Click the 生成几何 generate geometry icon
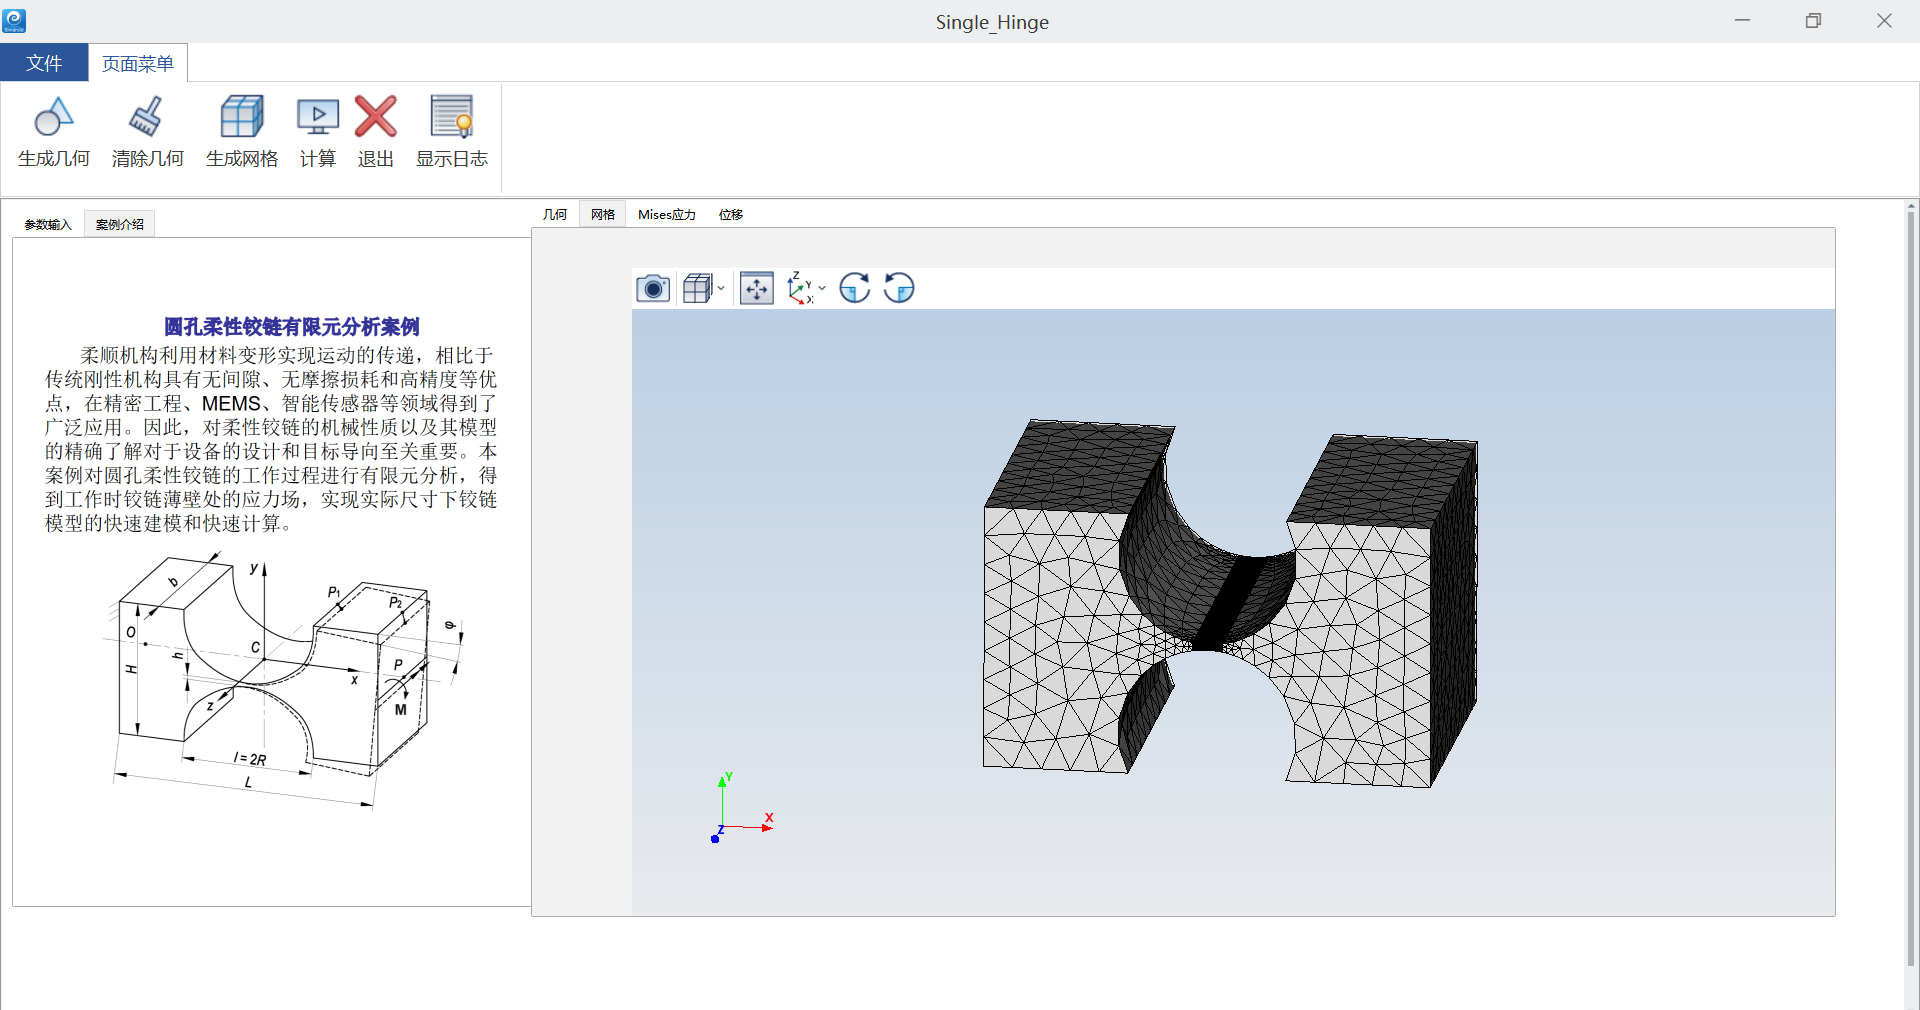This screenshot has height=1010, width=1920. tap(54, 117)
